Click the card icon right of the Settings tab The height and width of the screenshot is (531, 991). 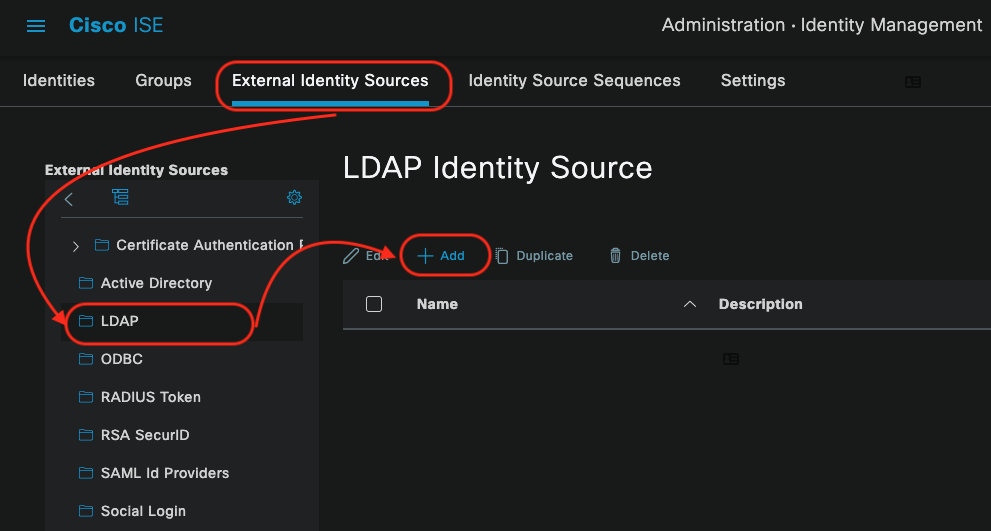point(913,82)
